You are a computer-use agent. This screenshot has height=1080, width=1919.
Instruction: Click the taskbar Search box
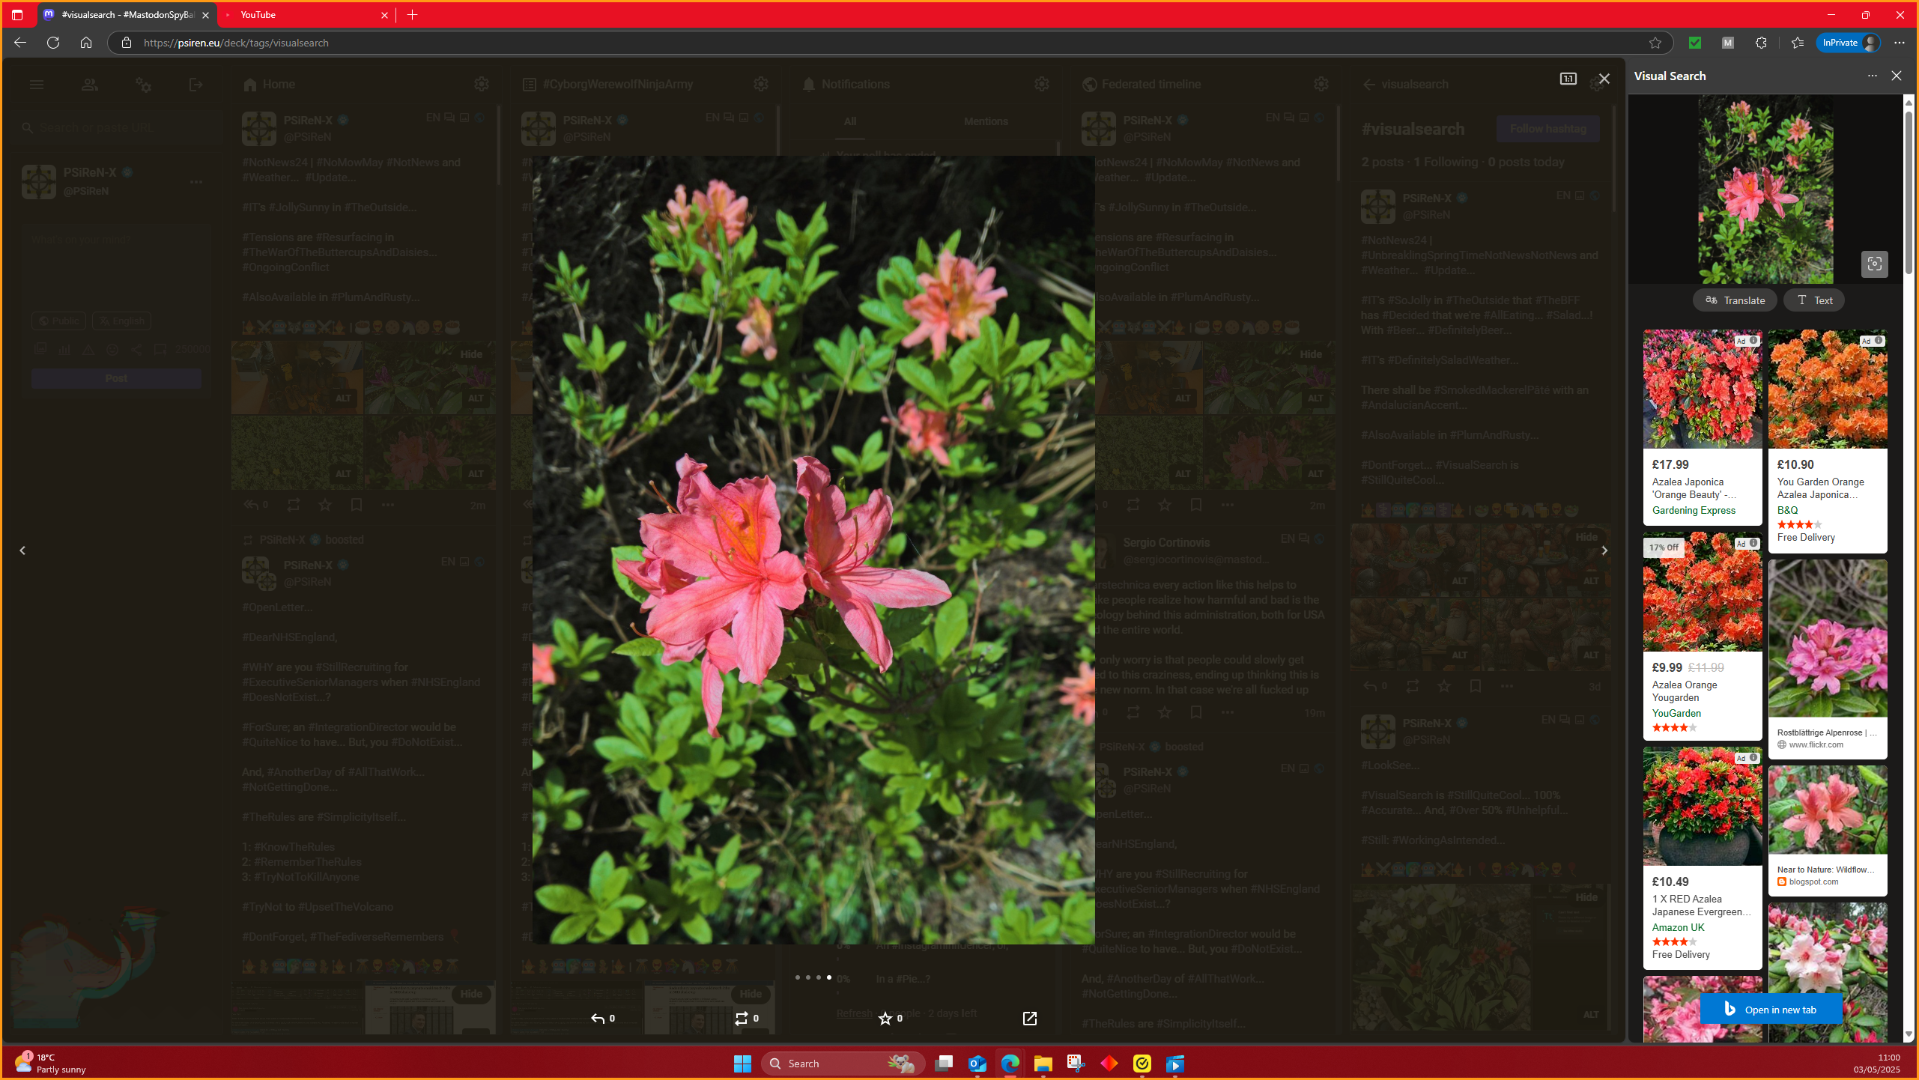pos(843,1063)
